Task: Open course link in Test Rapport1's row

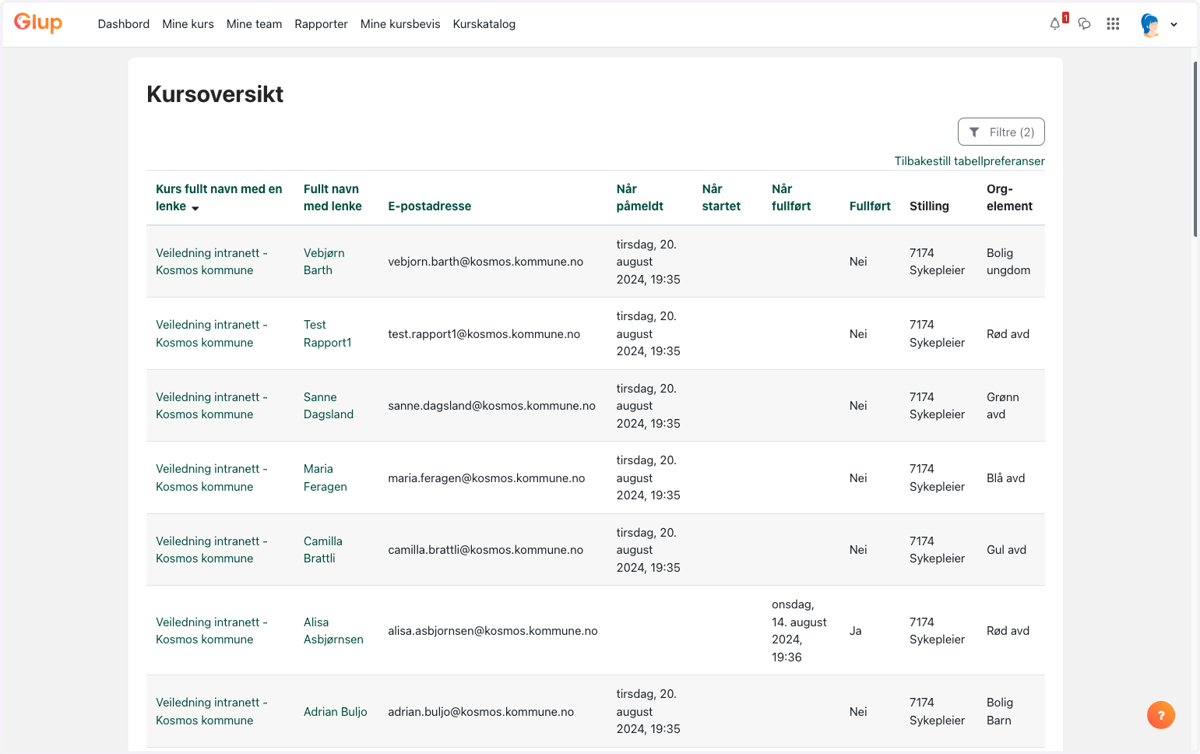Action: coord(212,333)
